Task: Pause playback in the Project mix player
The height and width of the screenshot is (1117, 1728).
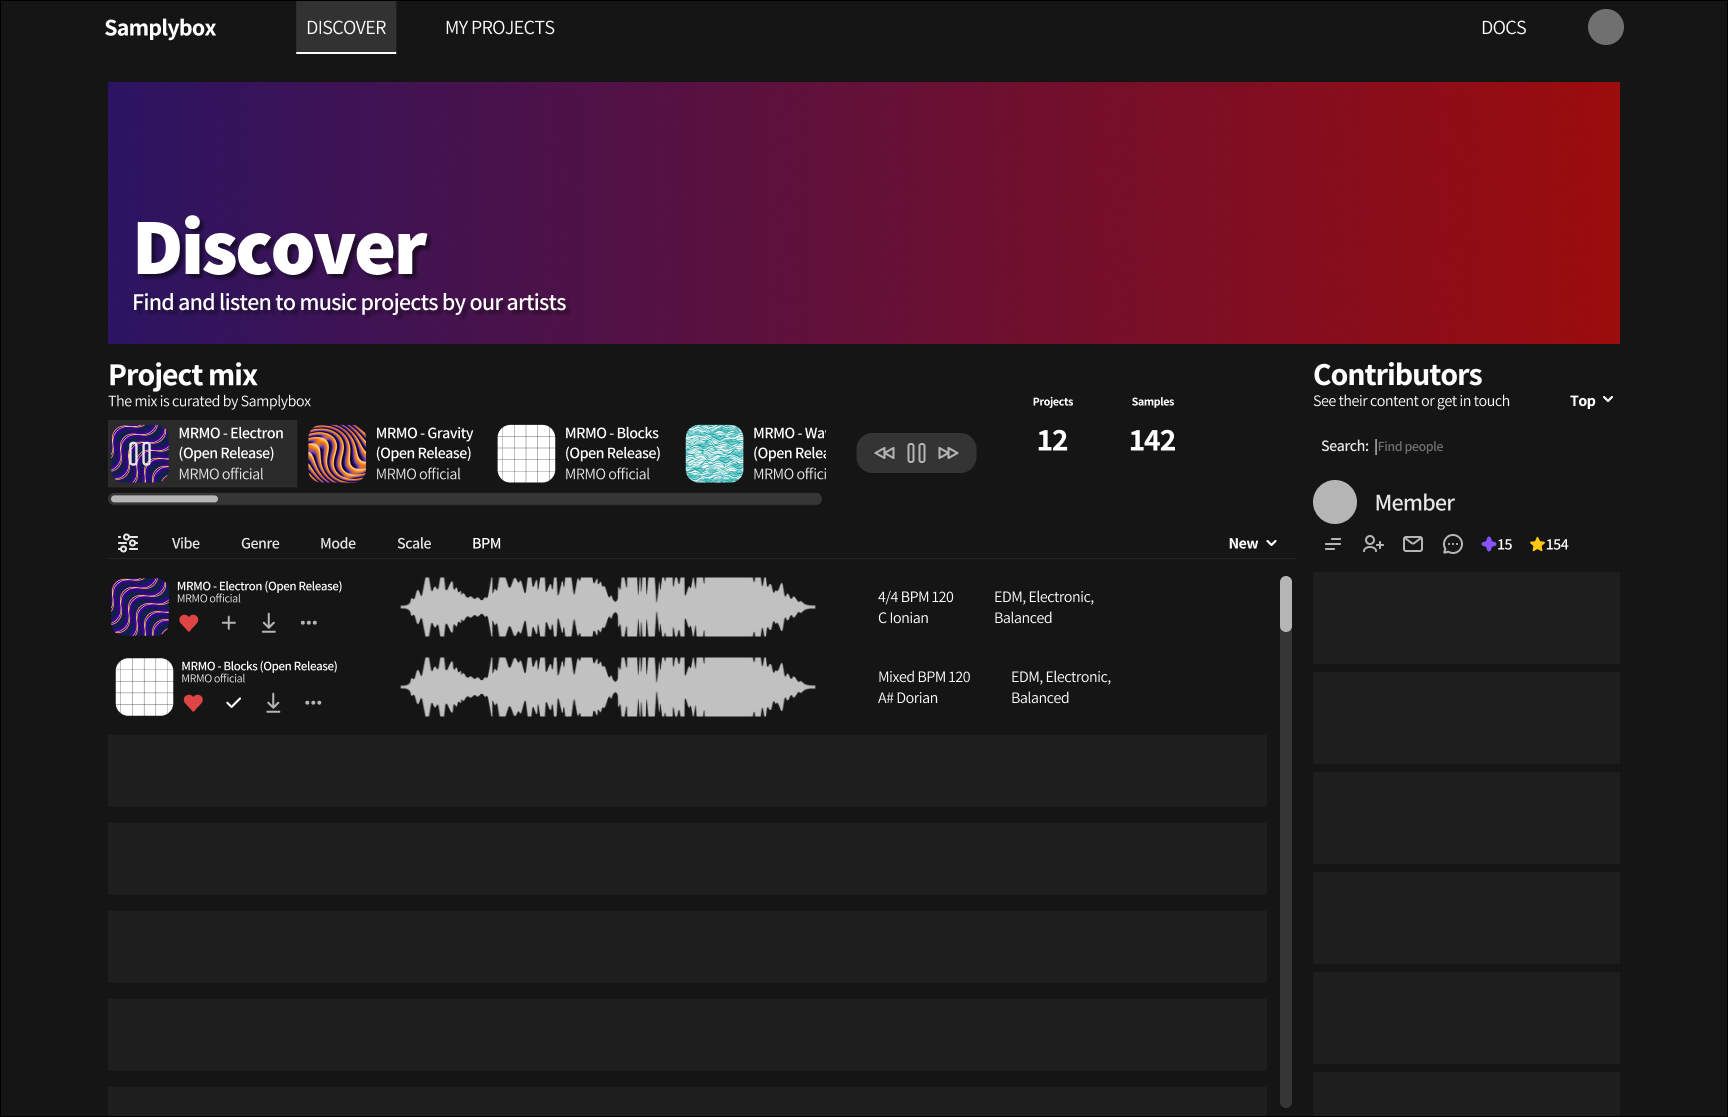Action: point(916,452)
